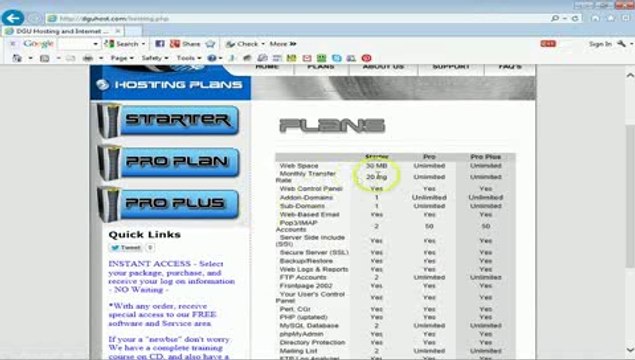This screenshot has width=635, height=360.
Task: Click the Web Space row label
Action: 299,166
